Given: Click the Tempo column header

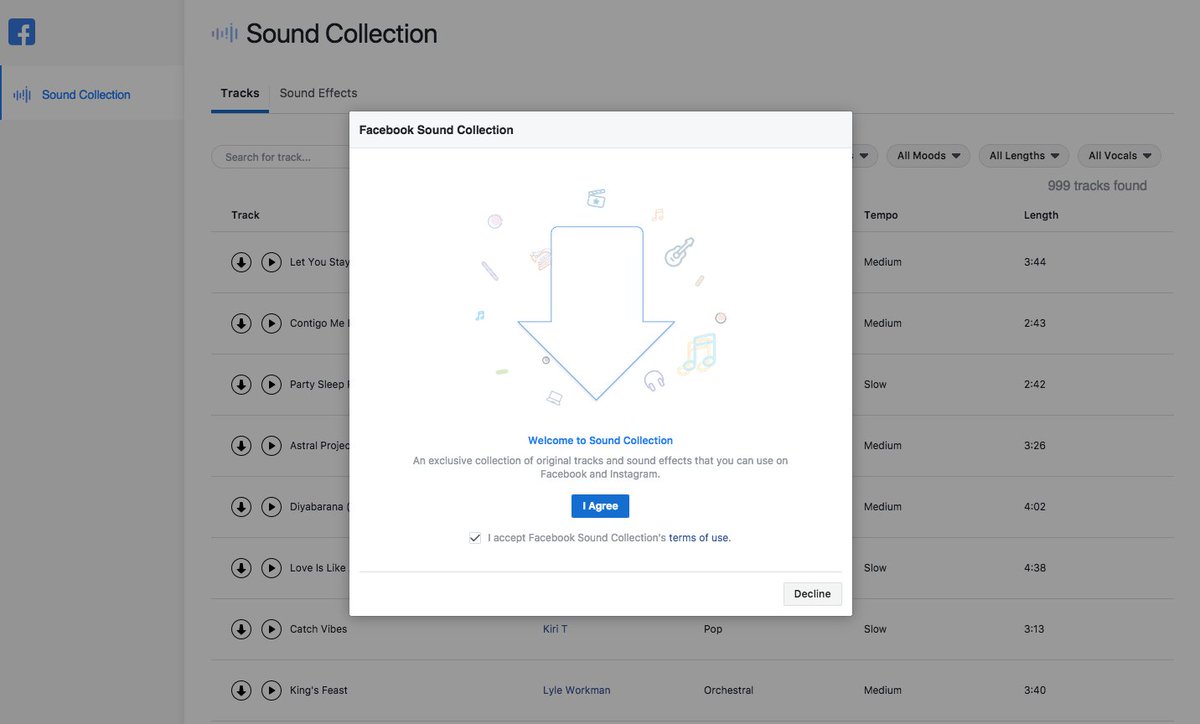Looking at the screenshot, I should click(x=881, y=215).
